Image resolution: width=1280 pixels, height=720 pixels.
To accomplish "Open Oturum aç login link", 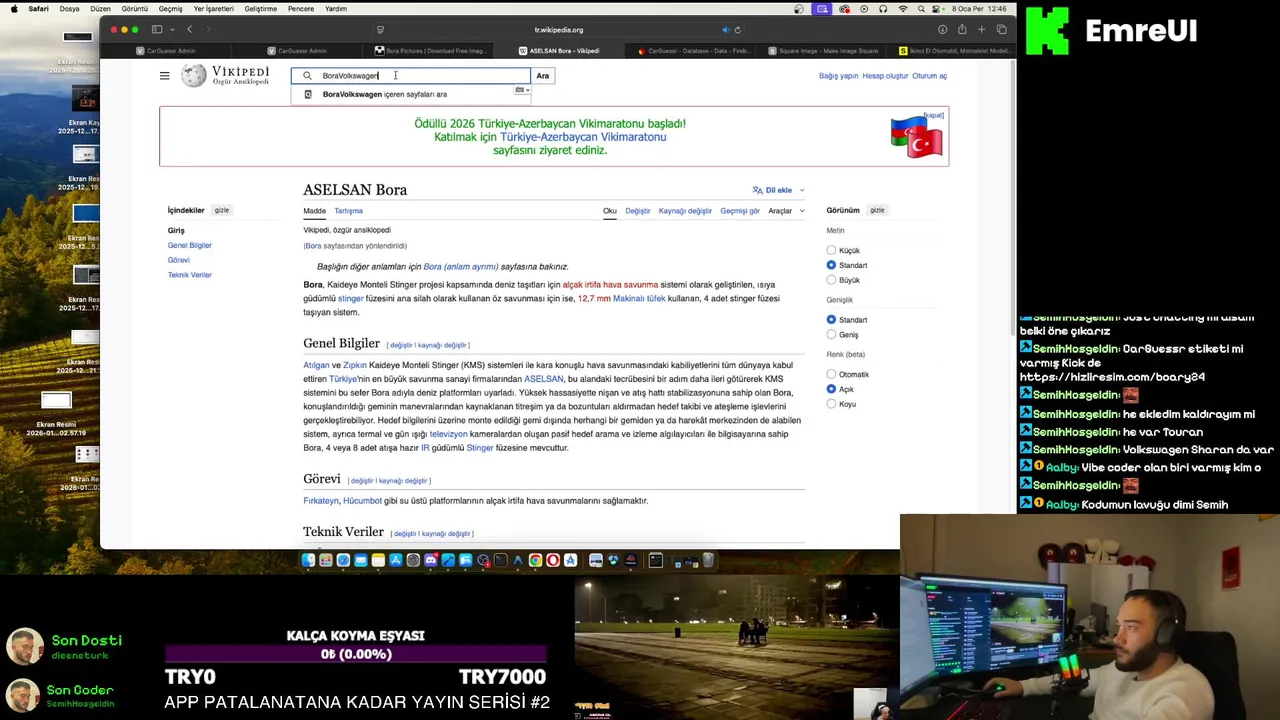I will (x=929, y=76).
